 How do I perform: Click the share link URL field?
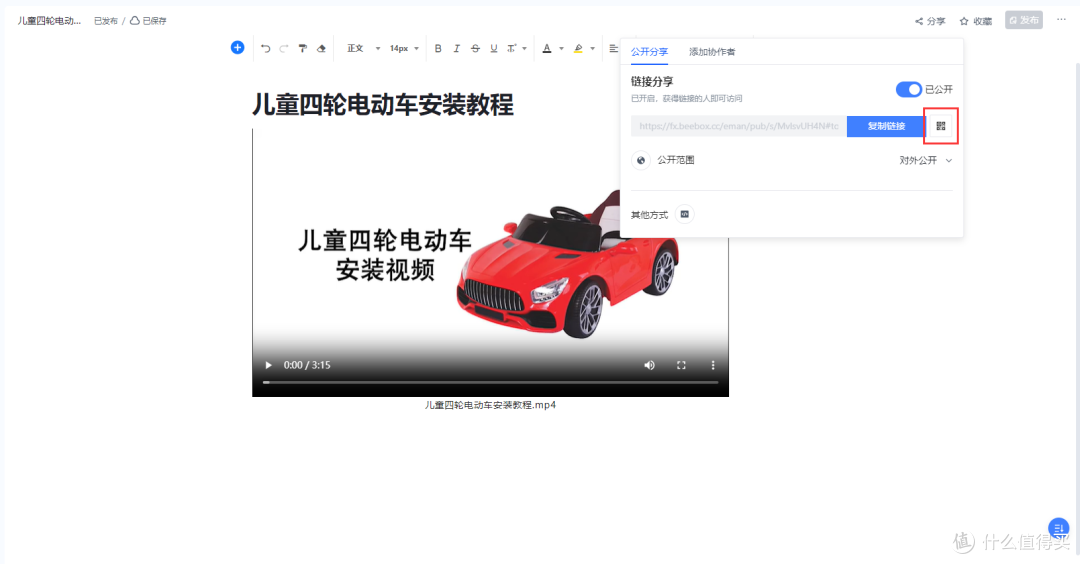tap(738, 126)
